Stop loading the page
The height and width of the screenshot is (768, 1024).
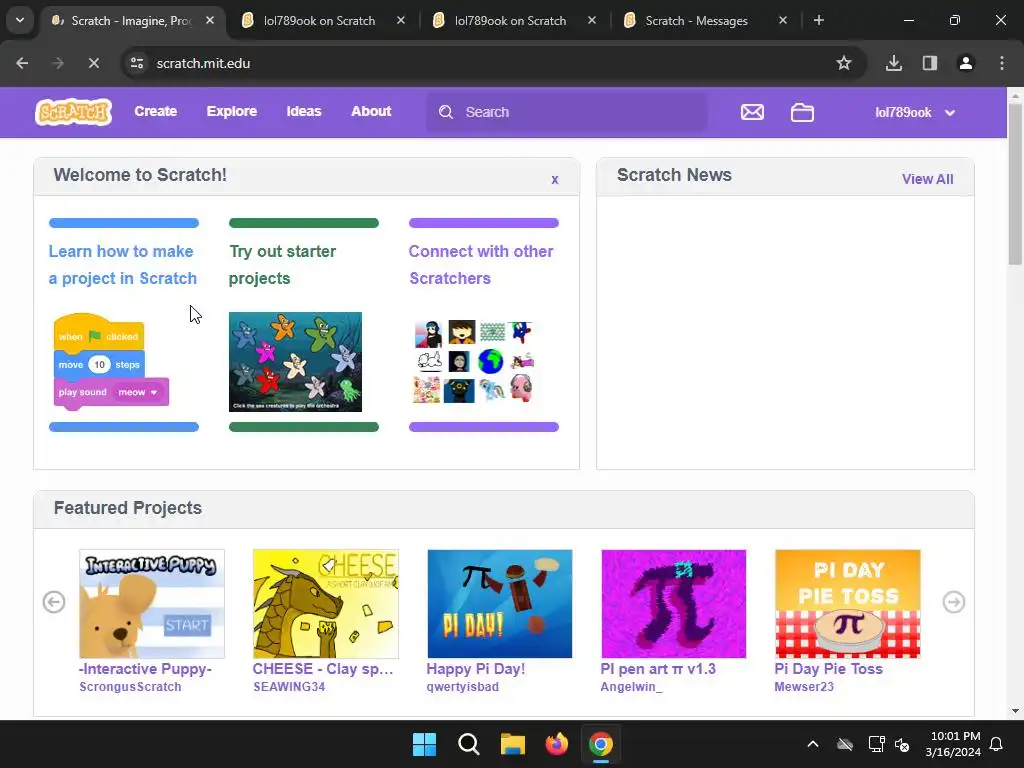(93, 63)
